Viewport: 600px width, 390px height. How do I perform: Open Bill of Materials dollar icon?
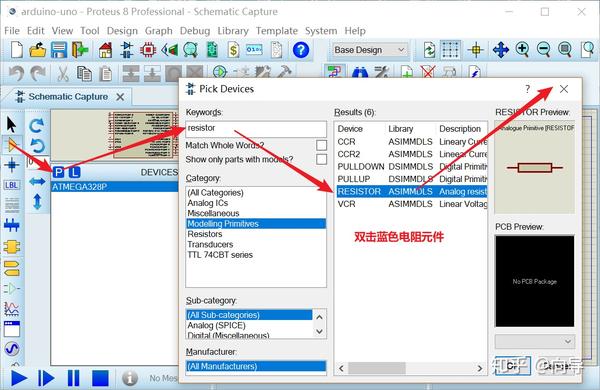233,50
